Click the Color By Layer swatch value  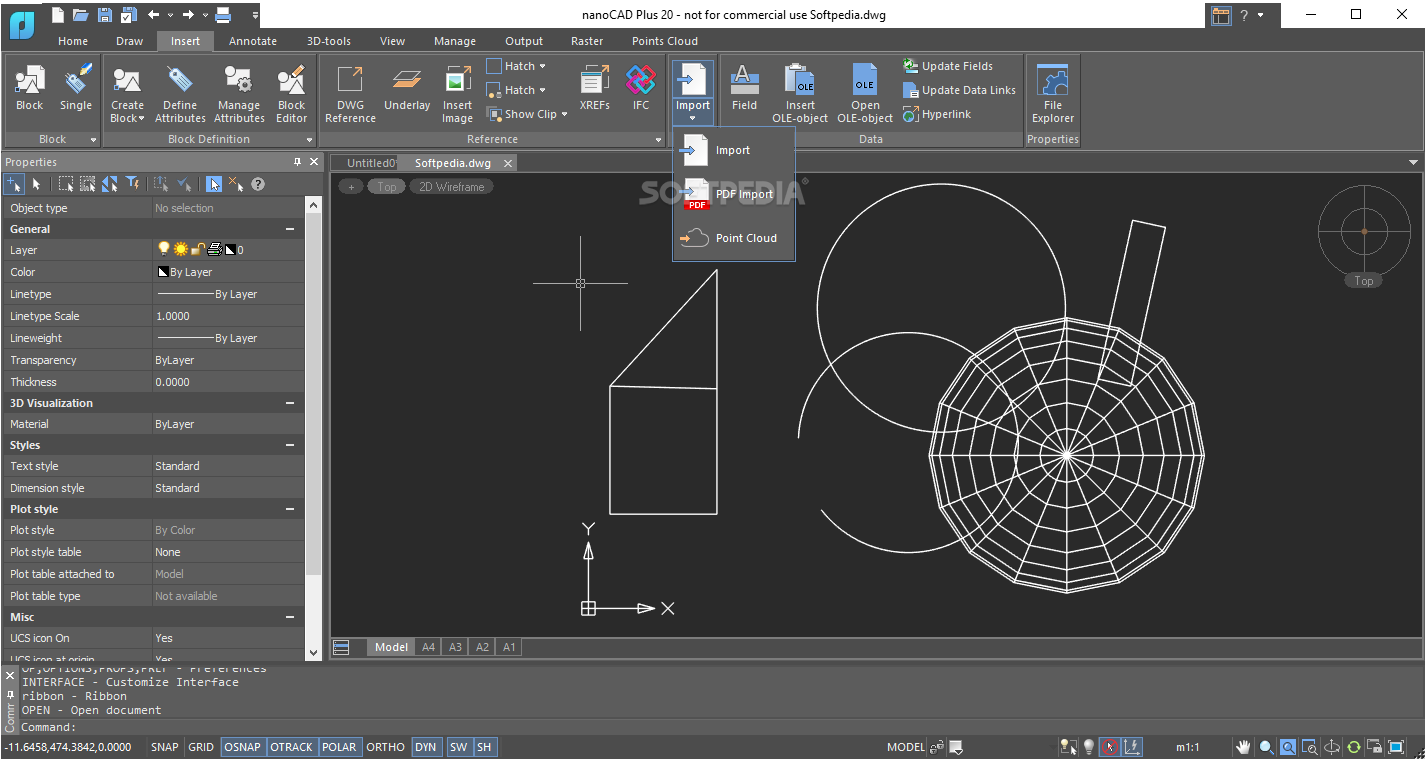[228, 272]
